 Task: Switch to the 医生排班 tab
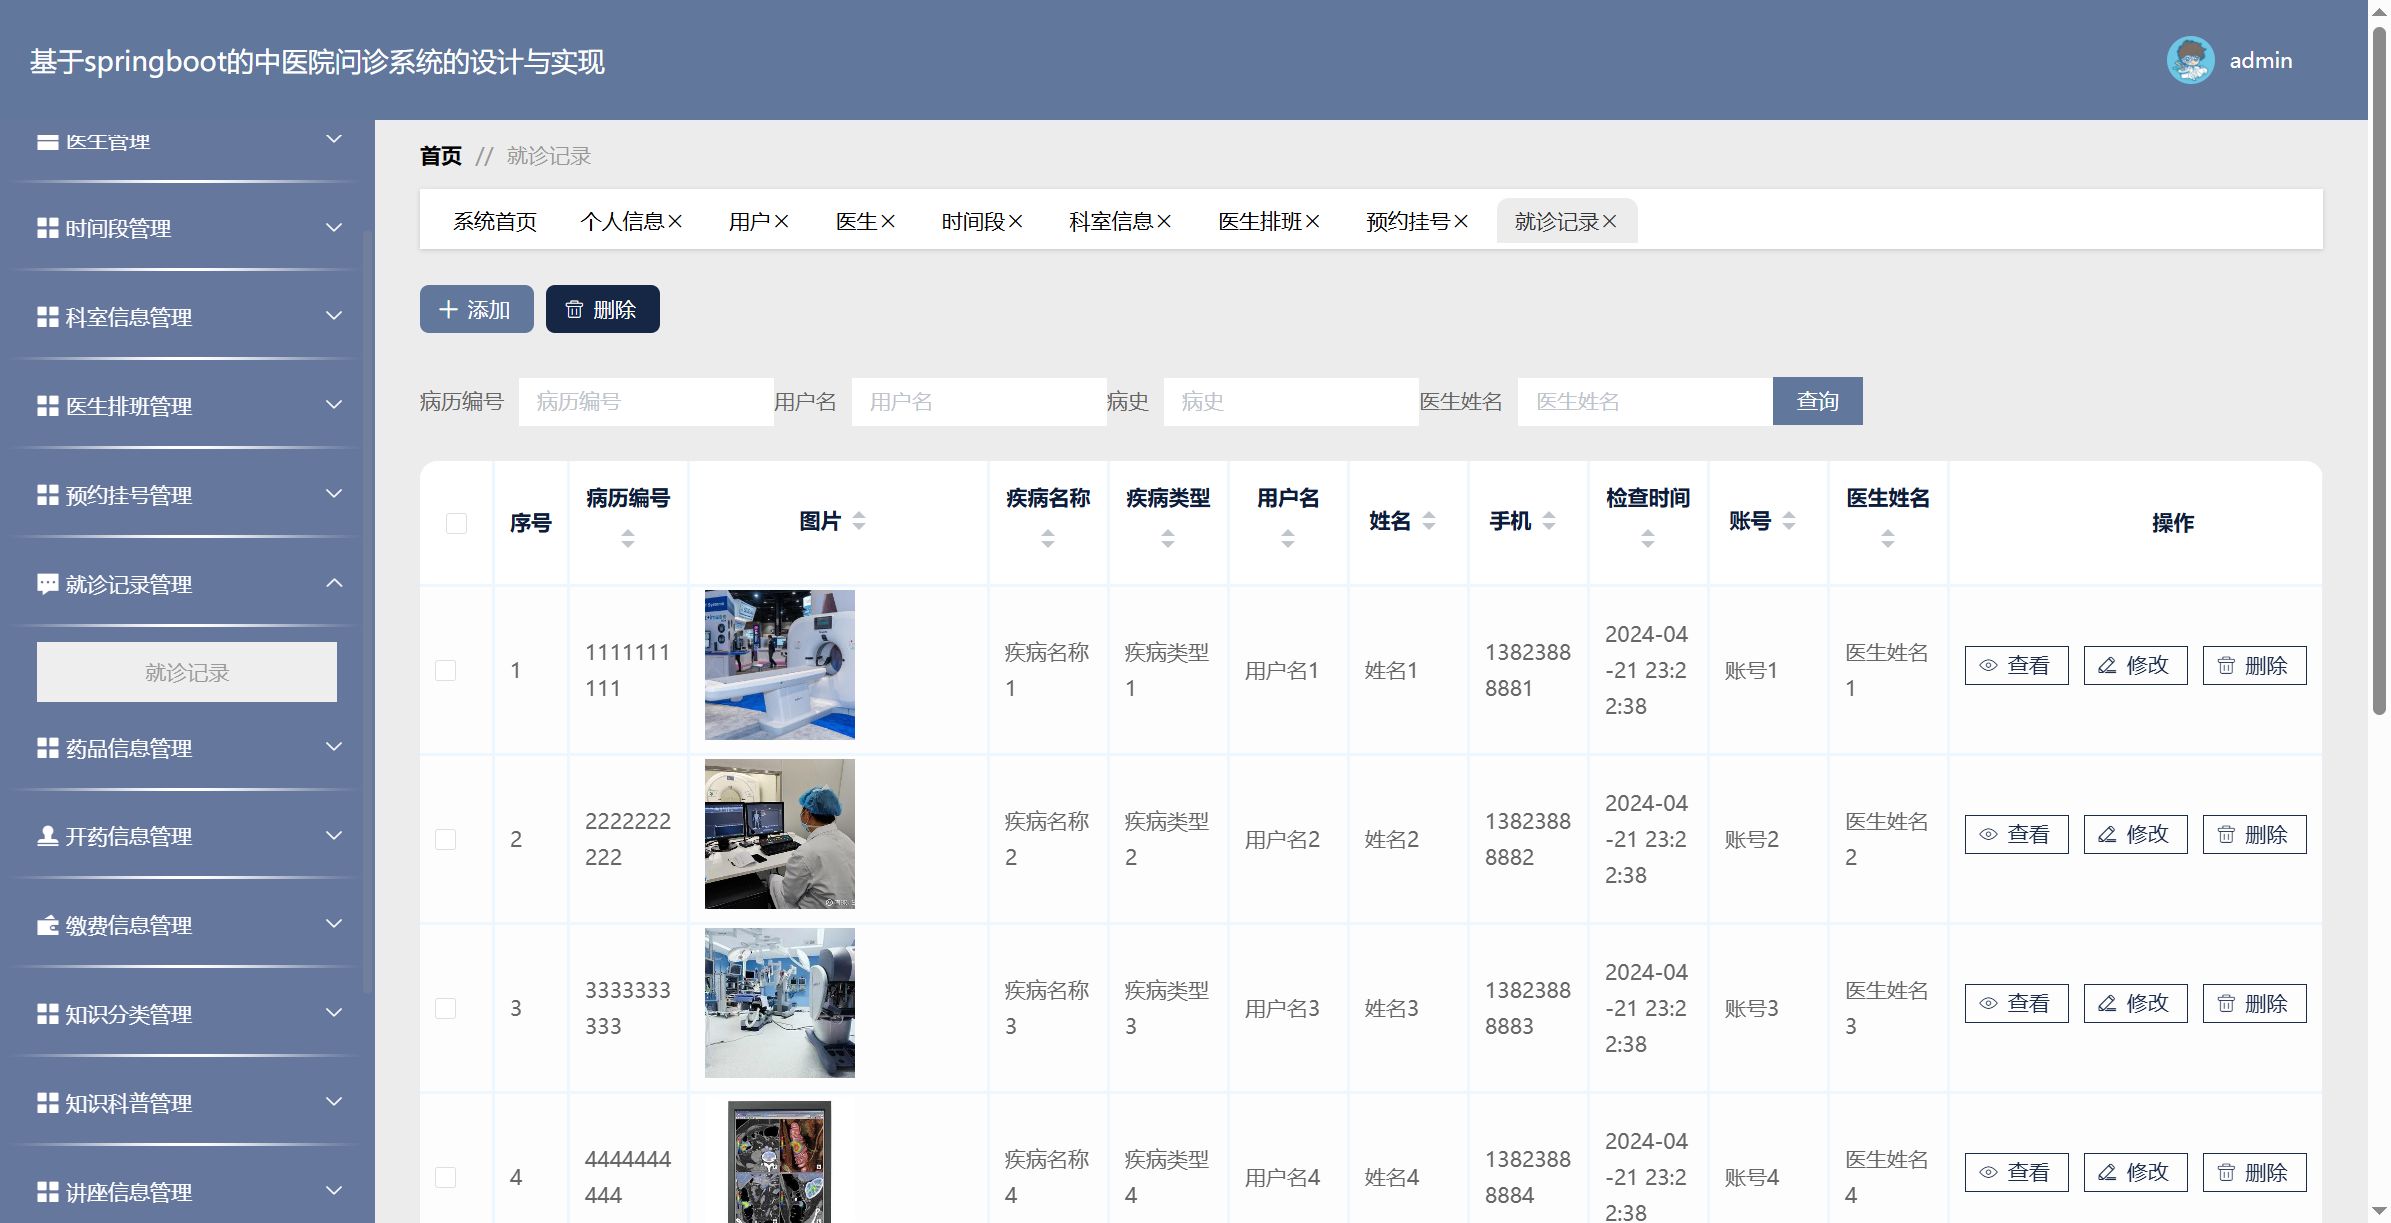[1259, 222]
